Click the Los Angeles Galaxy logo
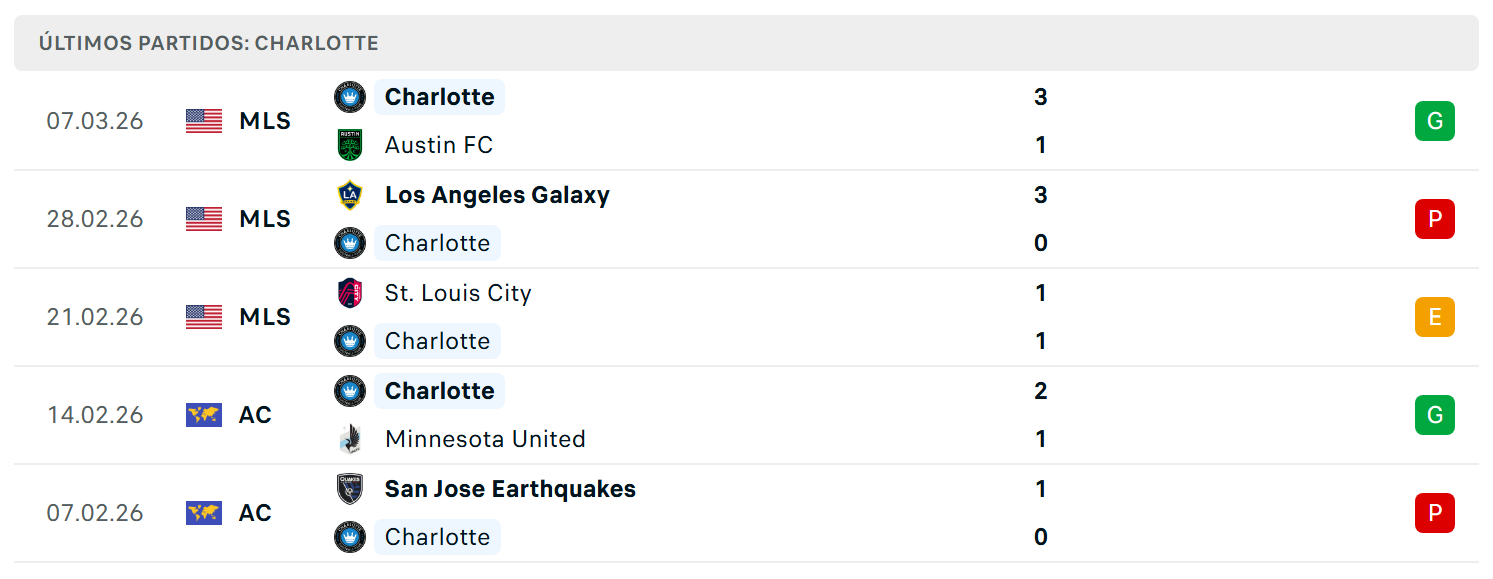This screenshot has height=579, width=1493. click(350, 195)
